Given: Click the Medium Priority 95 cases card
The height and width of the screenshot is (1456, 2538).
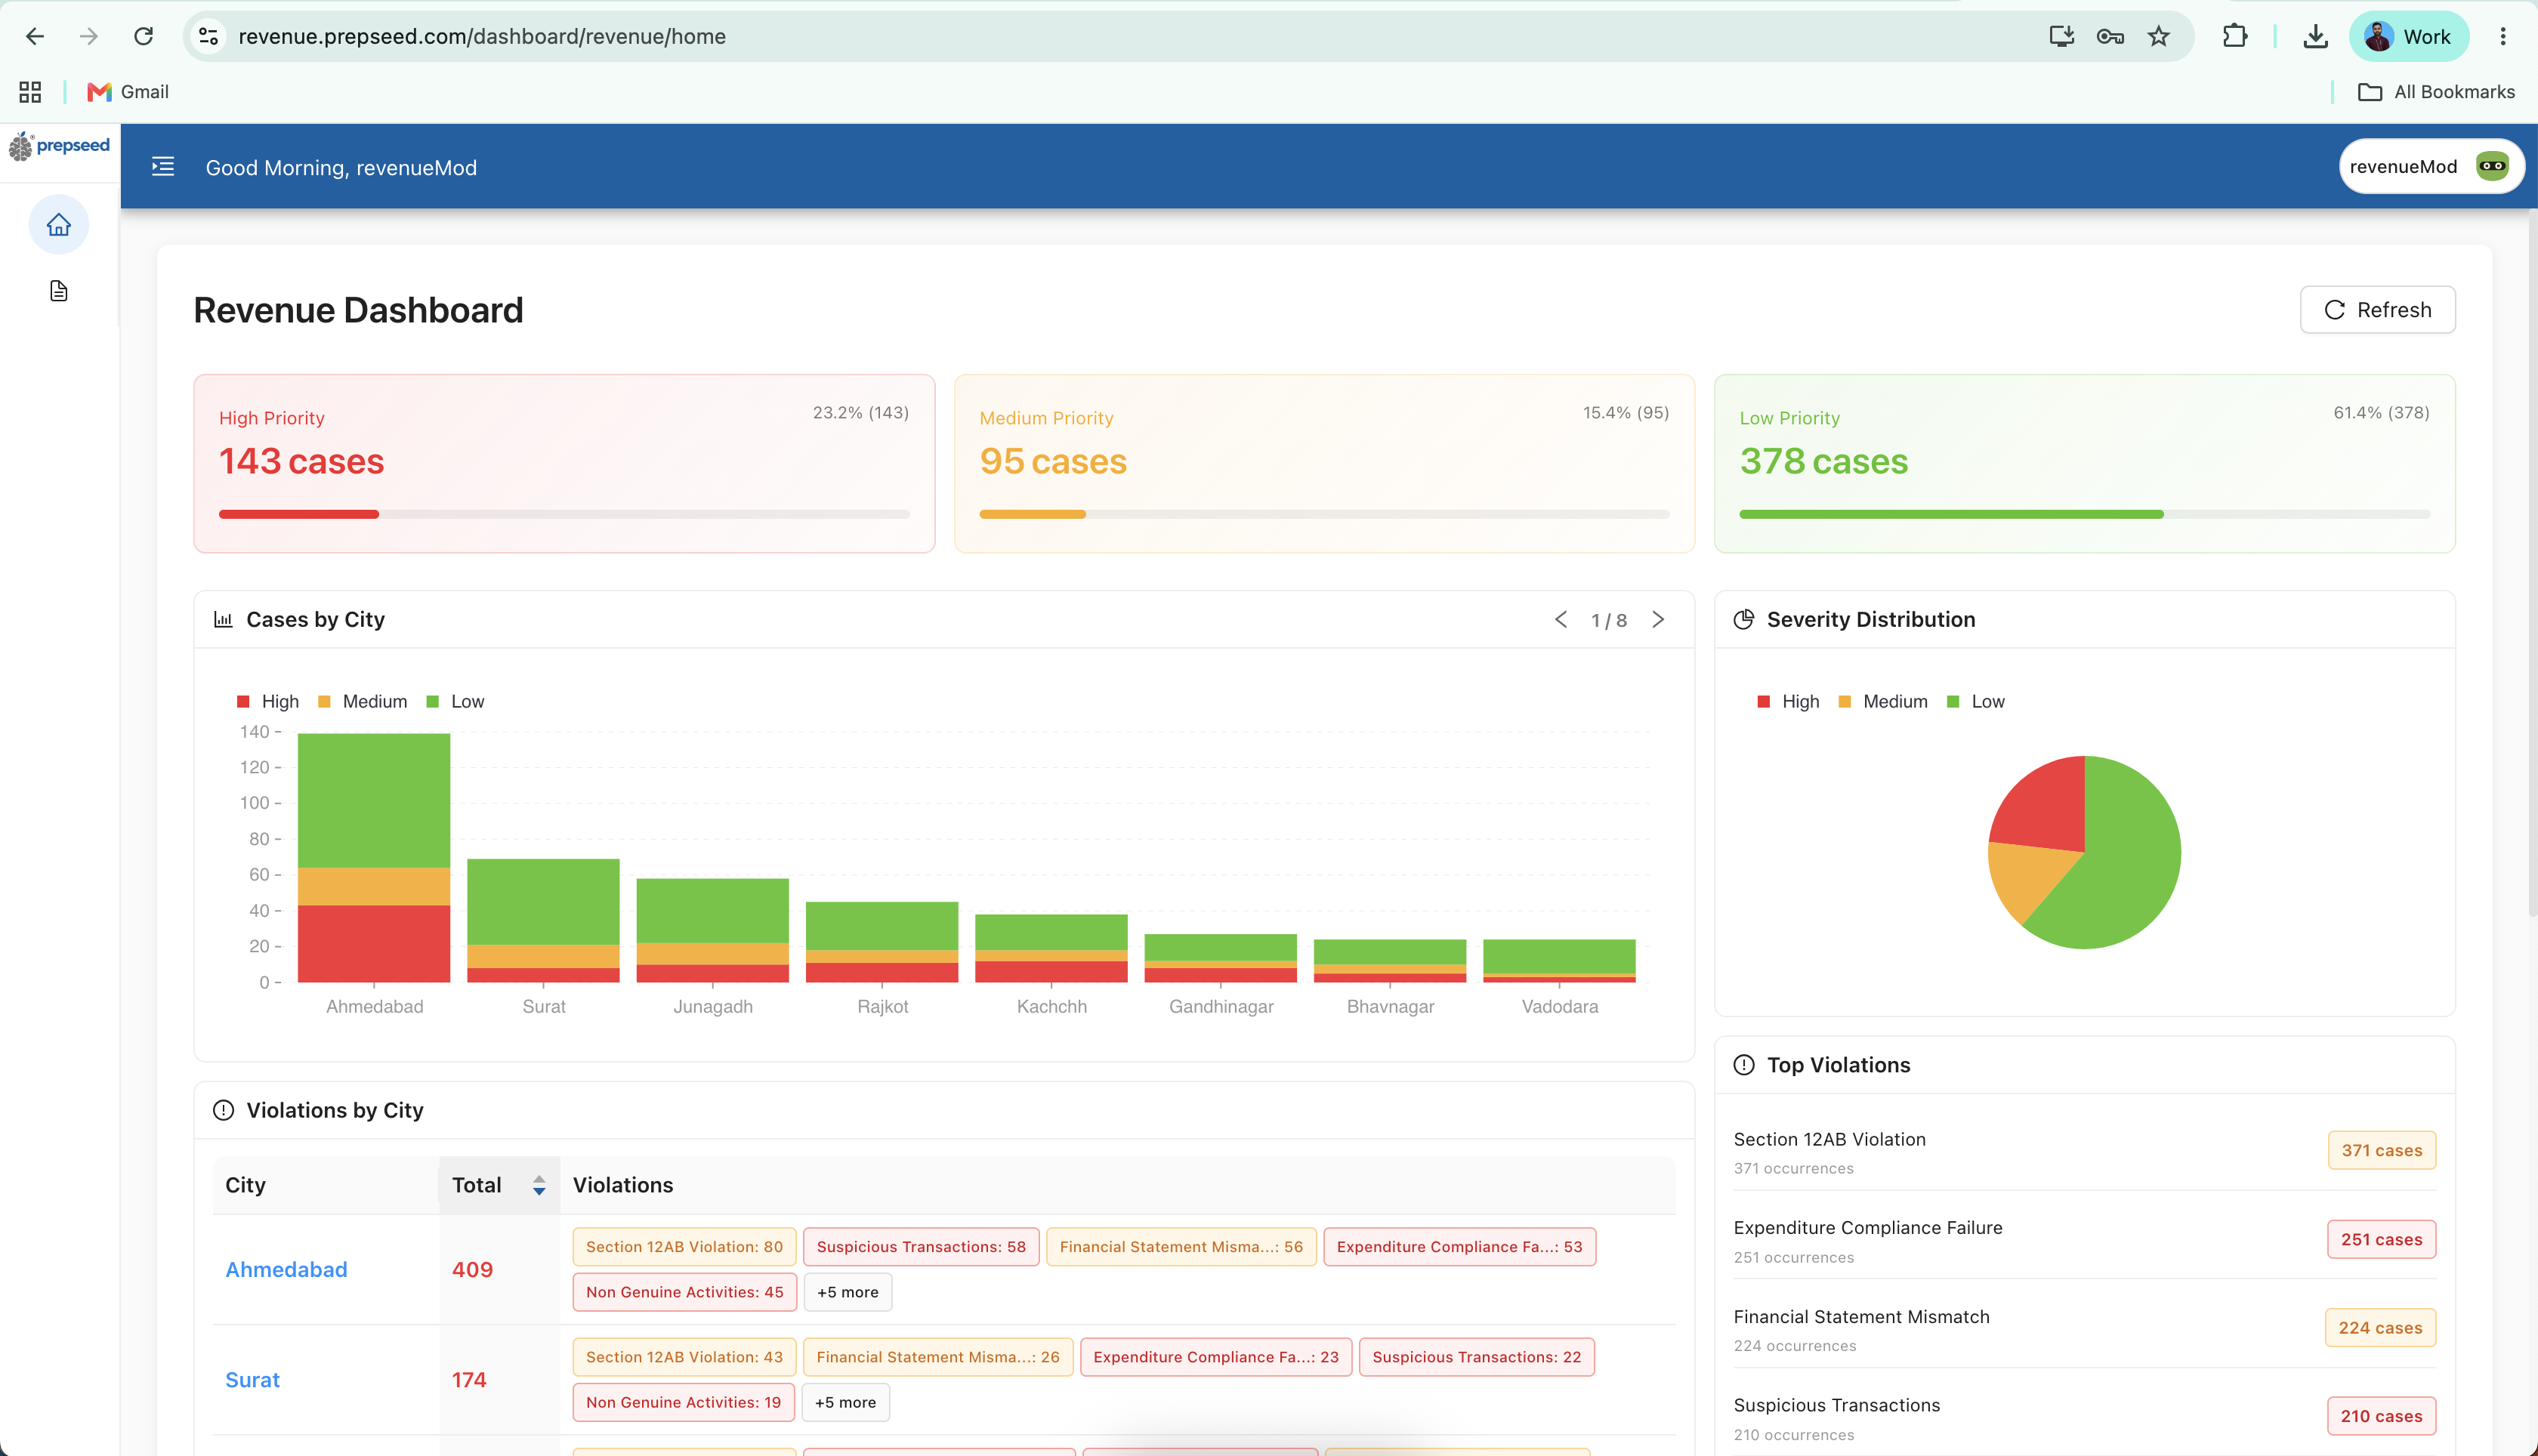Looking at the screenshot, I should coord(1324,464).
